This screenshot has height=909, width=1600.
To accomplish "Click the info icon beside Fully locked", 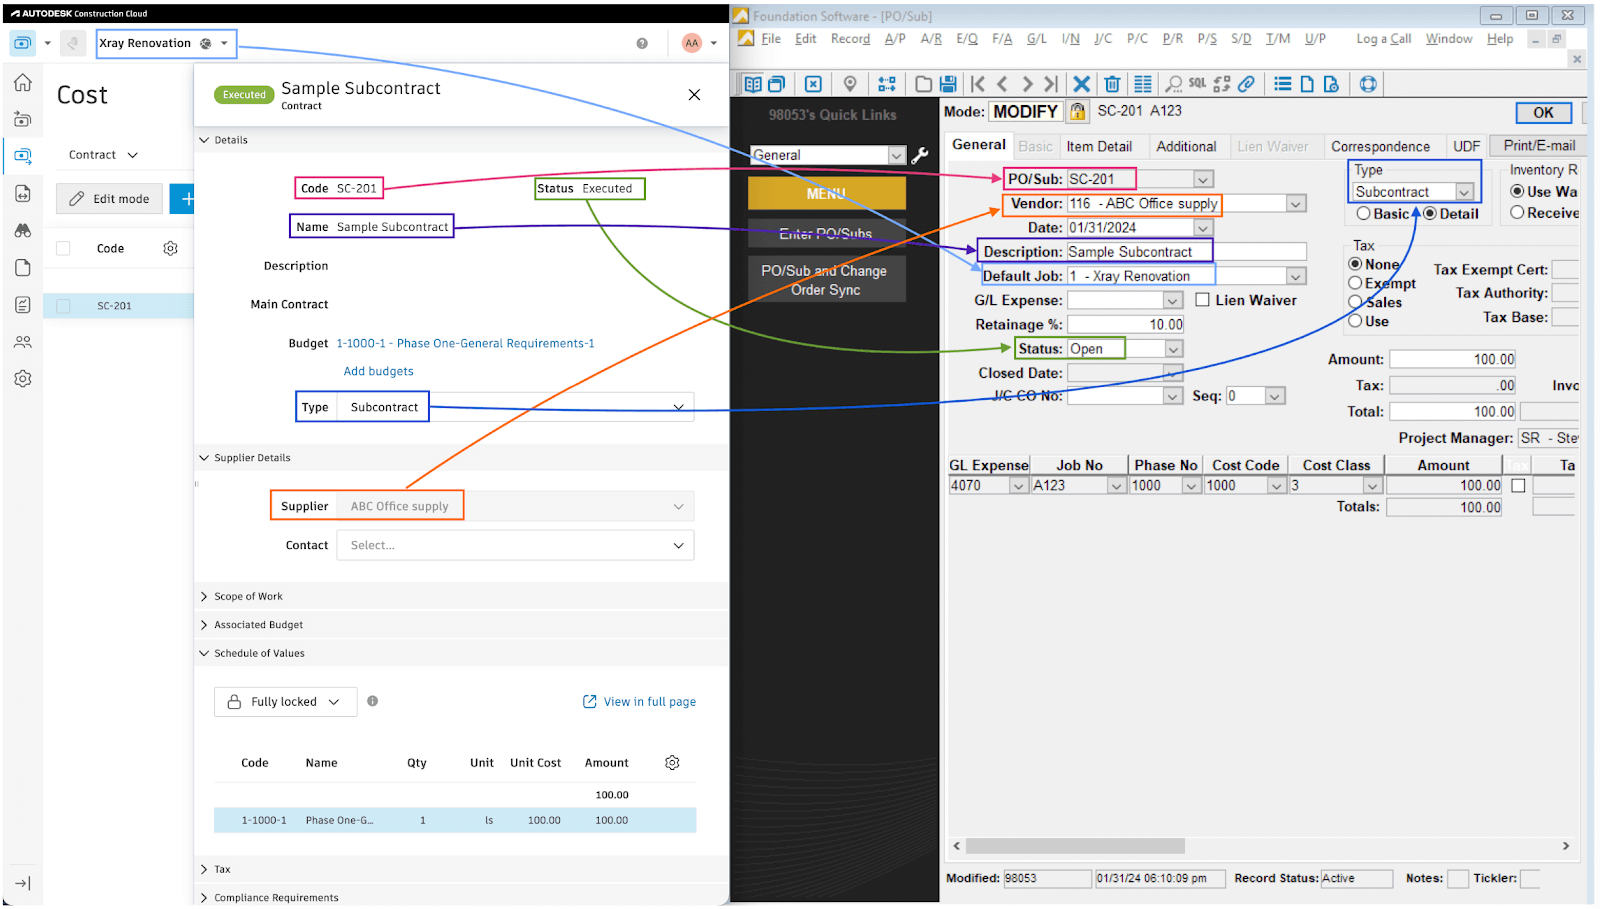I will 372,701.
